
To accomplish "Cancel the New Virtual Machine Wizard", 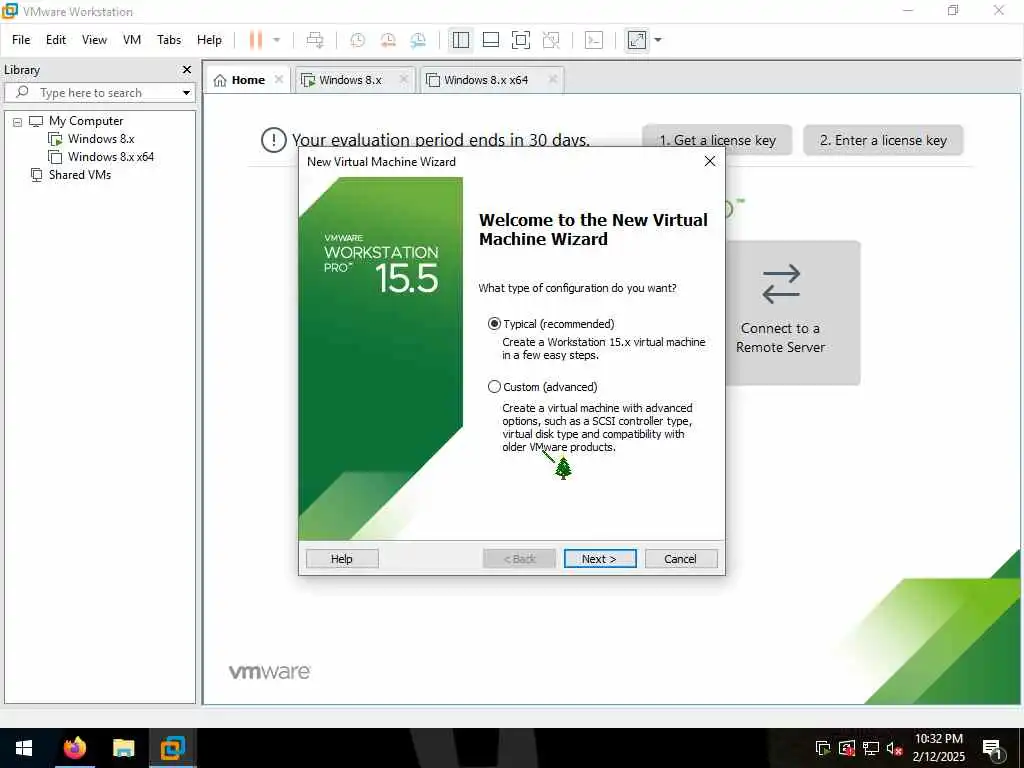I will click(x=680, y=558).
